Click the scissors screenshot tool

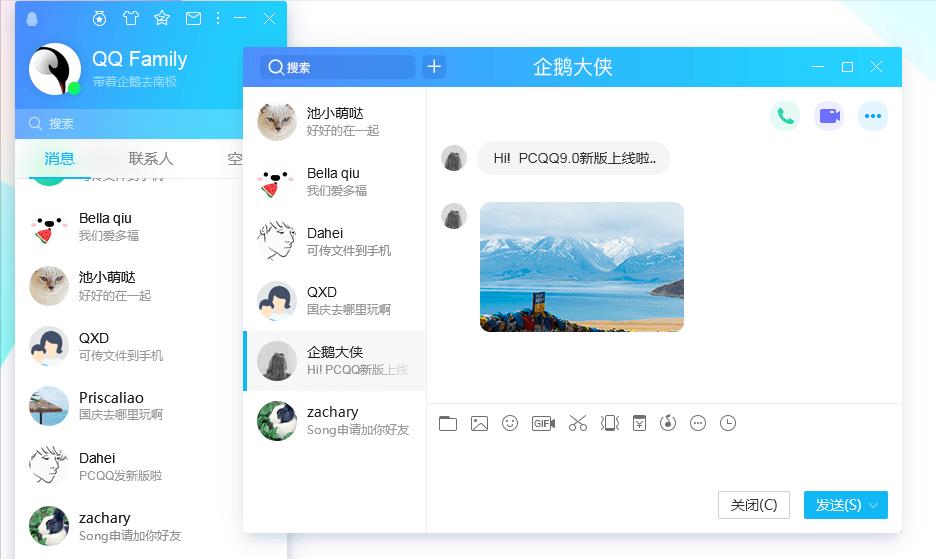[577, 423]
